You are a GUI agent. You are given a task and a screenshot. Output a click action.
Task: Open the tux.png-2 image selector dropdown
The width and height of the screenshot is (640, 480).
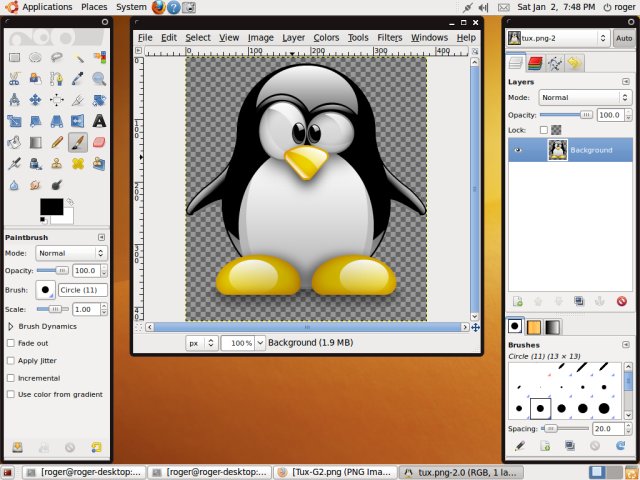[x=558, y=38]
